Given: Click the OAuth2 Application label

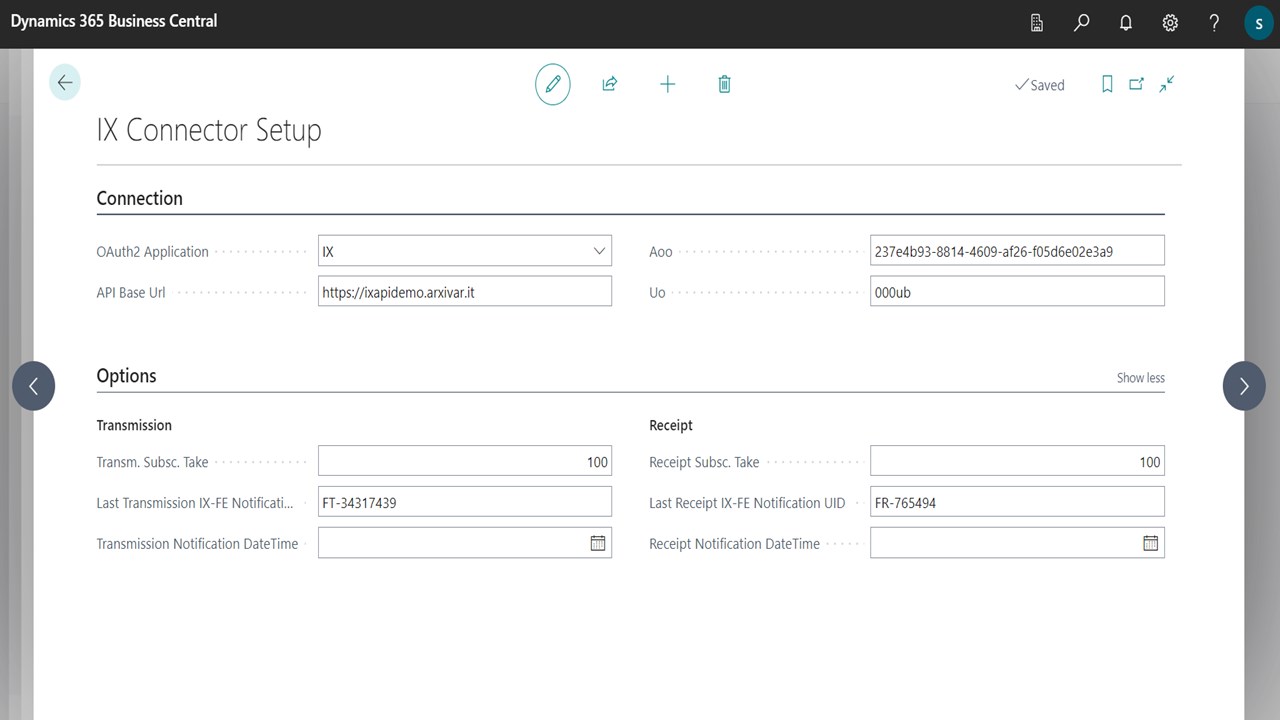Looking at the screenshot, I should (x=153, y=252).
